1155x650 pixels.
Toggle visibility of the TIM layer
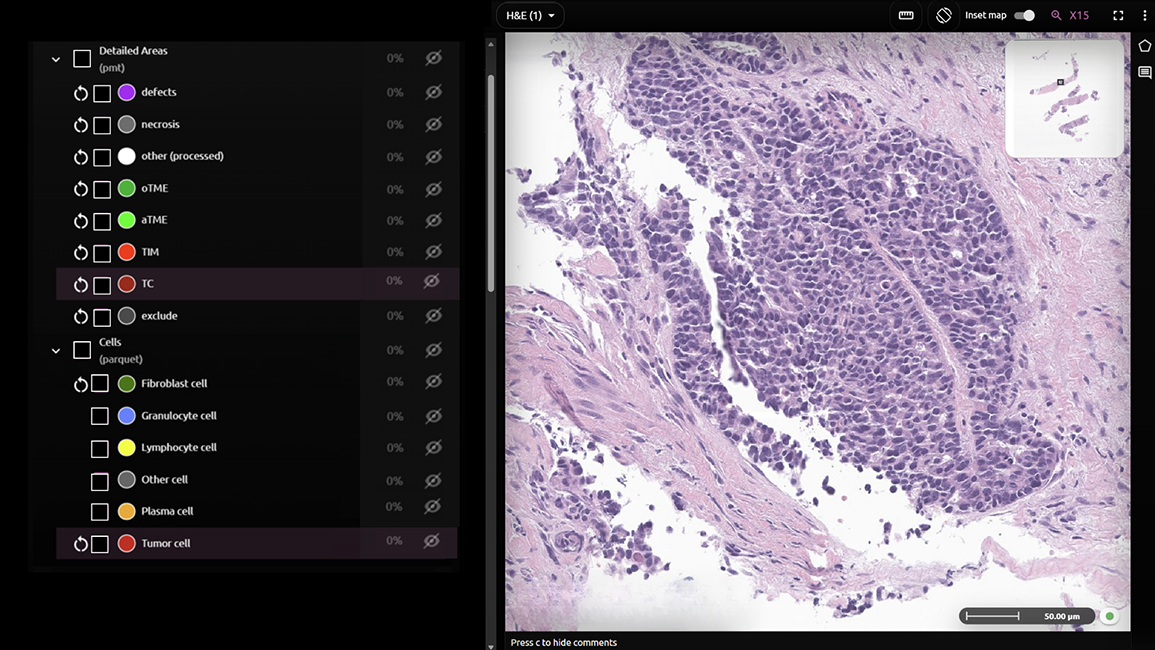(x=434, y=252)
